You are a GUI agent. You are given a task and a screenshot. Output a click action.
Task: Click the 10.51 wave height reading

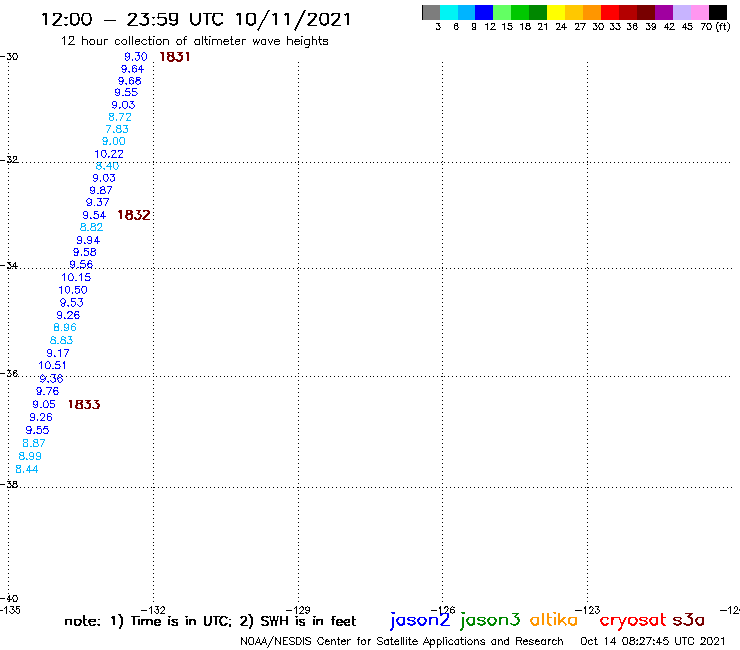tap(52, 365)
